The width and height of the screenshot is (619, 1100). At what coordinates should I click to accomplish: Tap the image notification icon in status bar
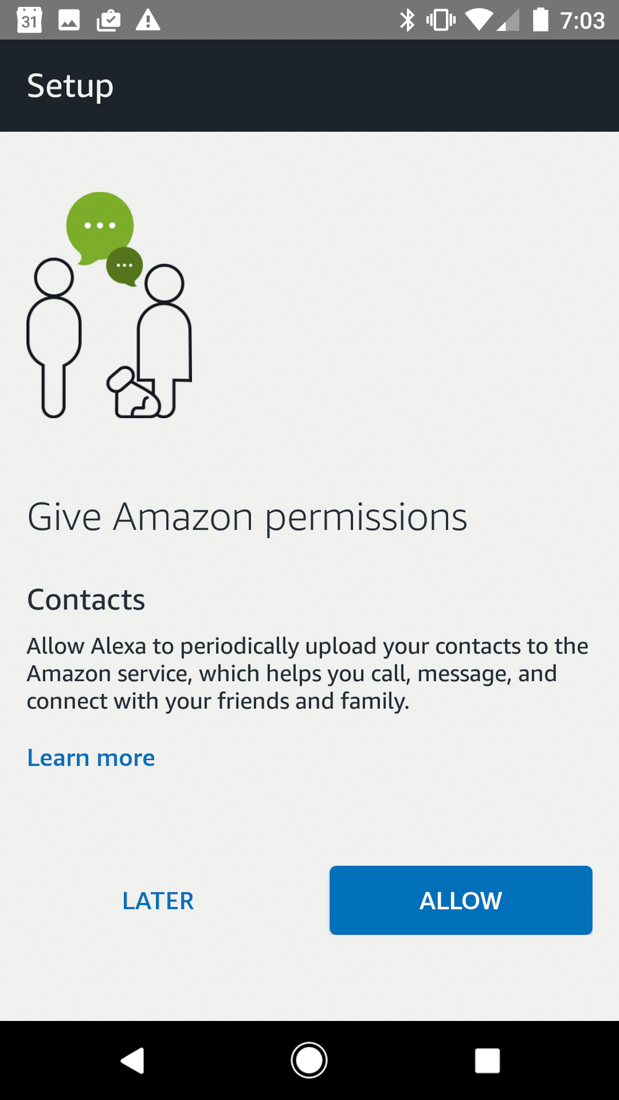pos(69,20)
